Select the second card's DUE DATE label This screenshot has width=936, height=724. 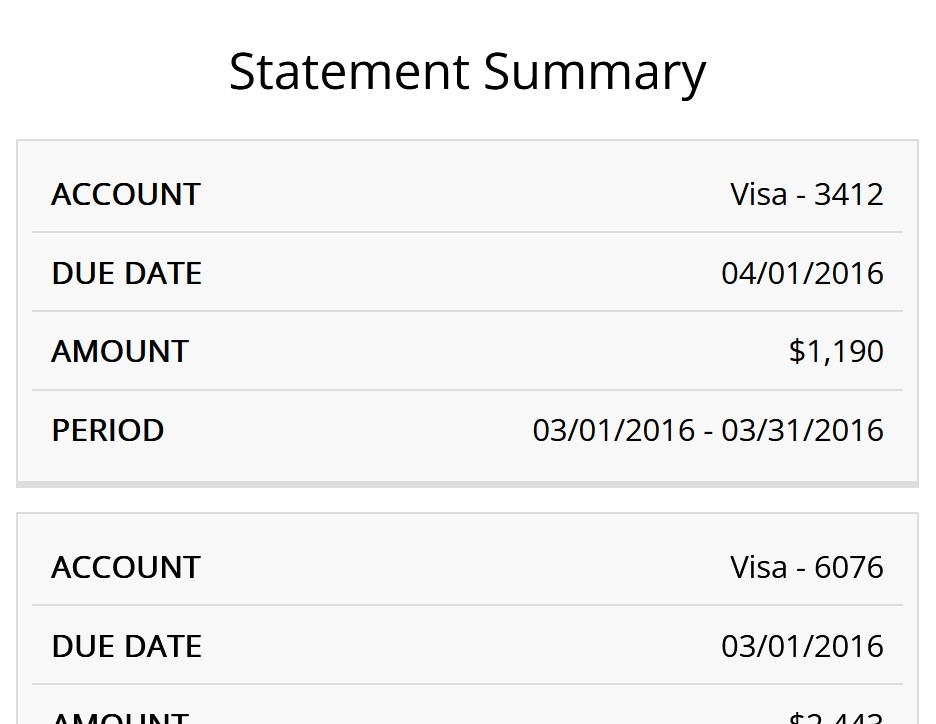point(127,646)
